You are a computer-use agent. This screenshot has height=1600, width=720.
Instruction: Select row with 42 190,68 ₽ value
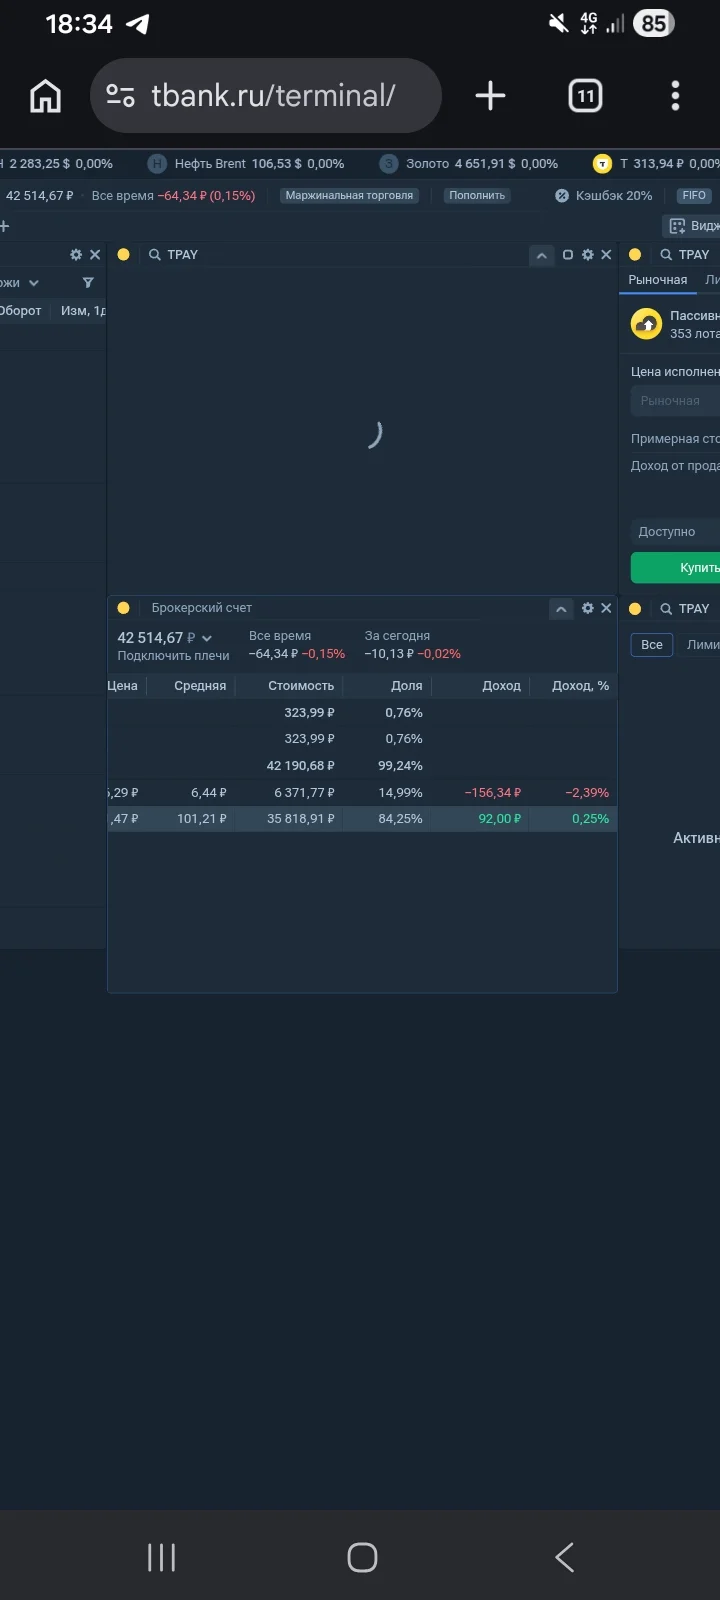tap(362, 766)
